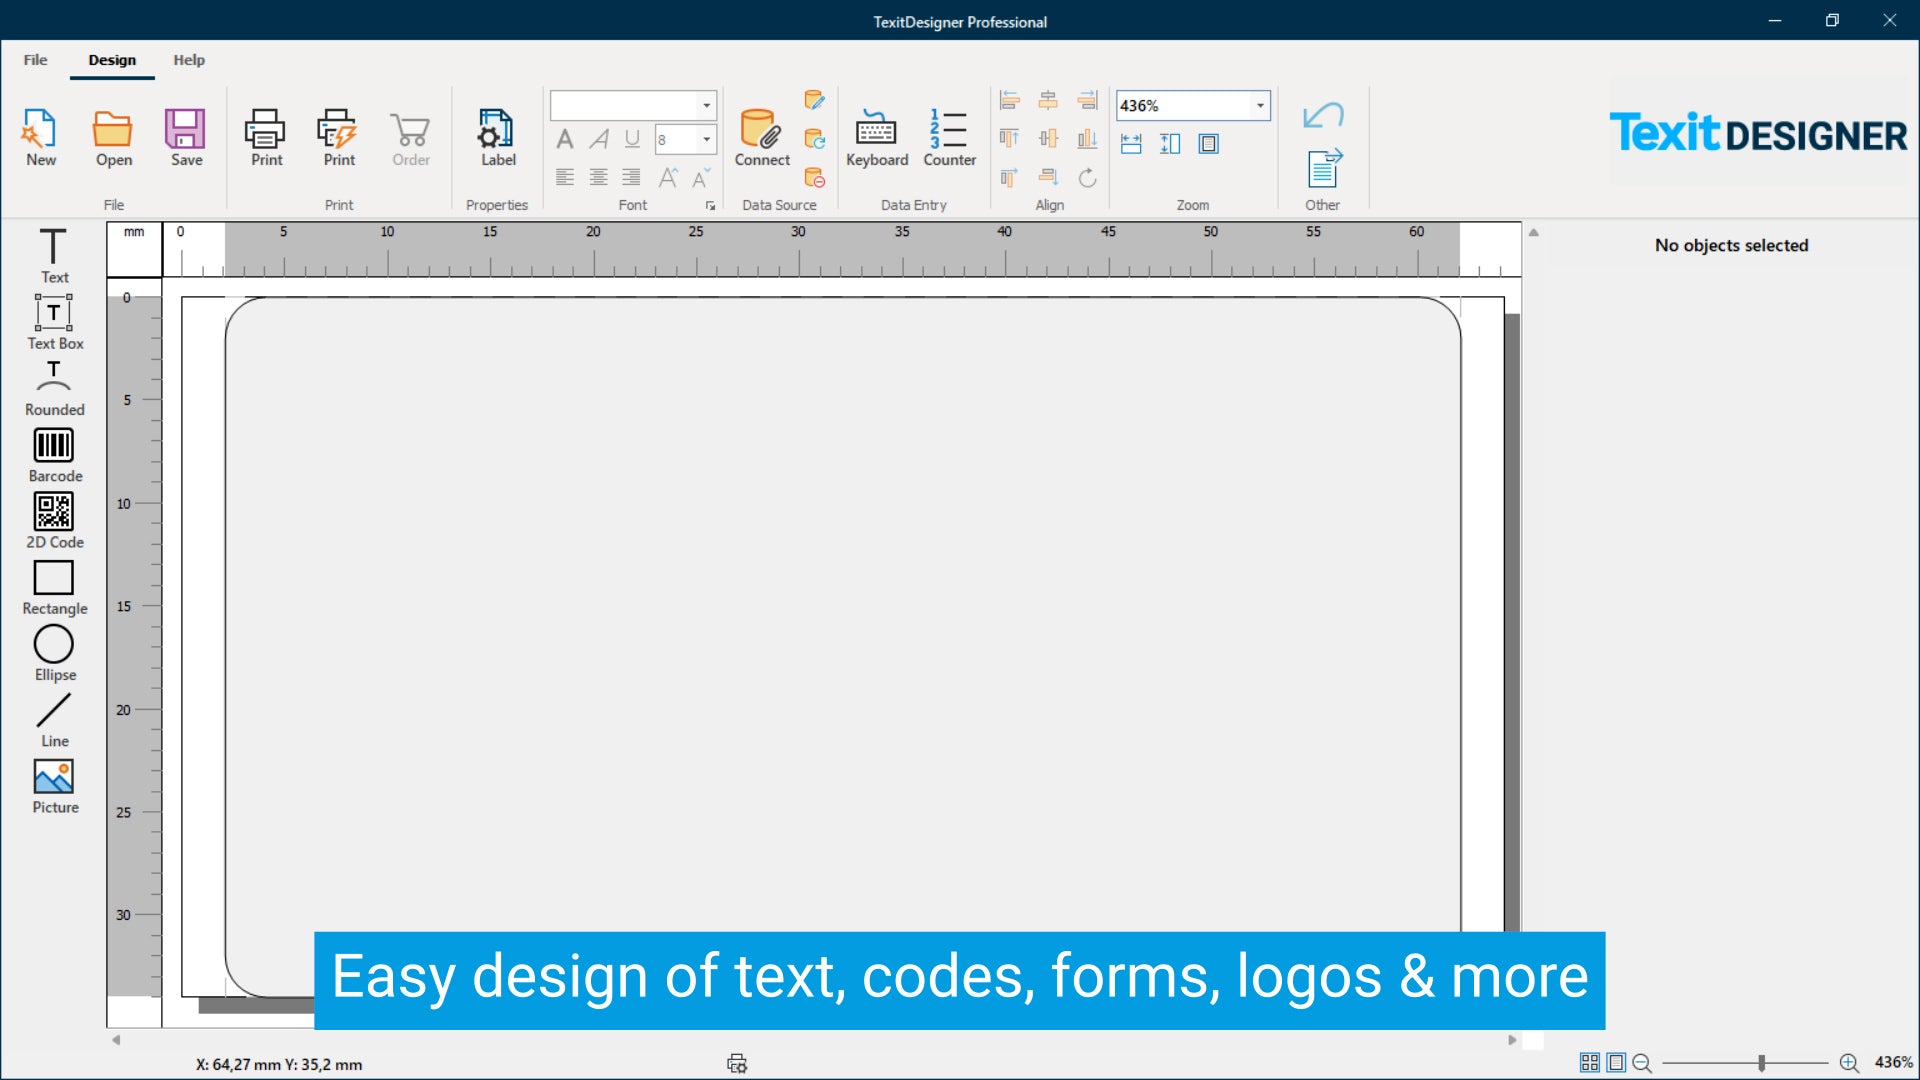Click the refresh data source icon
Image resolution: width=1920 pixels, height=1080 pixels.
[x=814, y=138]
